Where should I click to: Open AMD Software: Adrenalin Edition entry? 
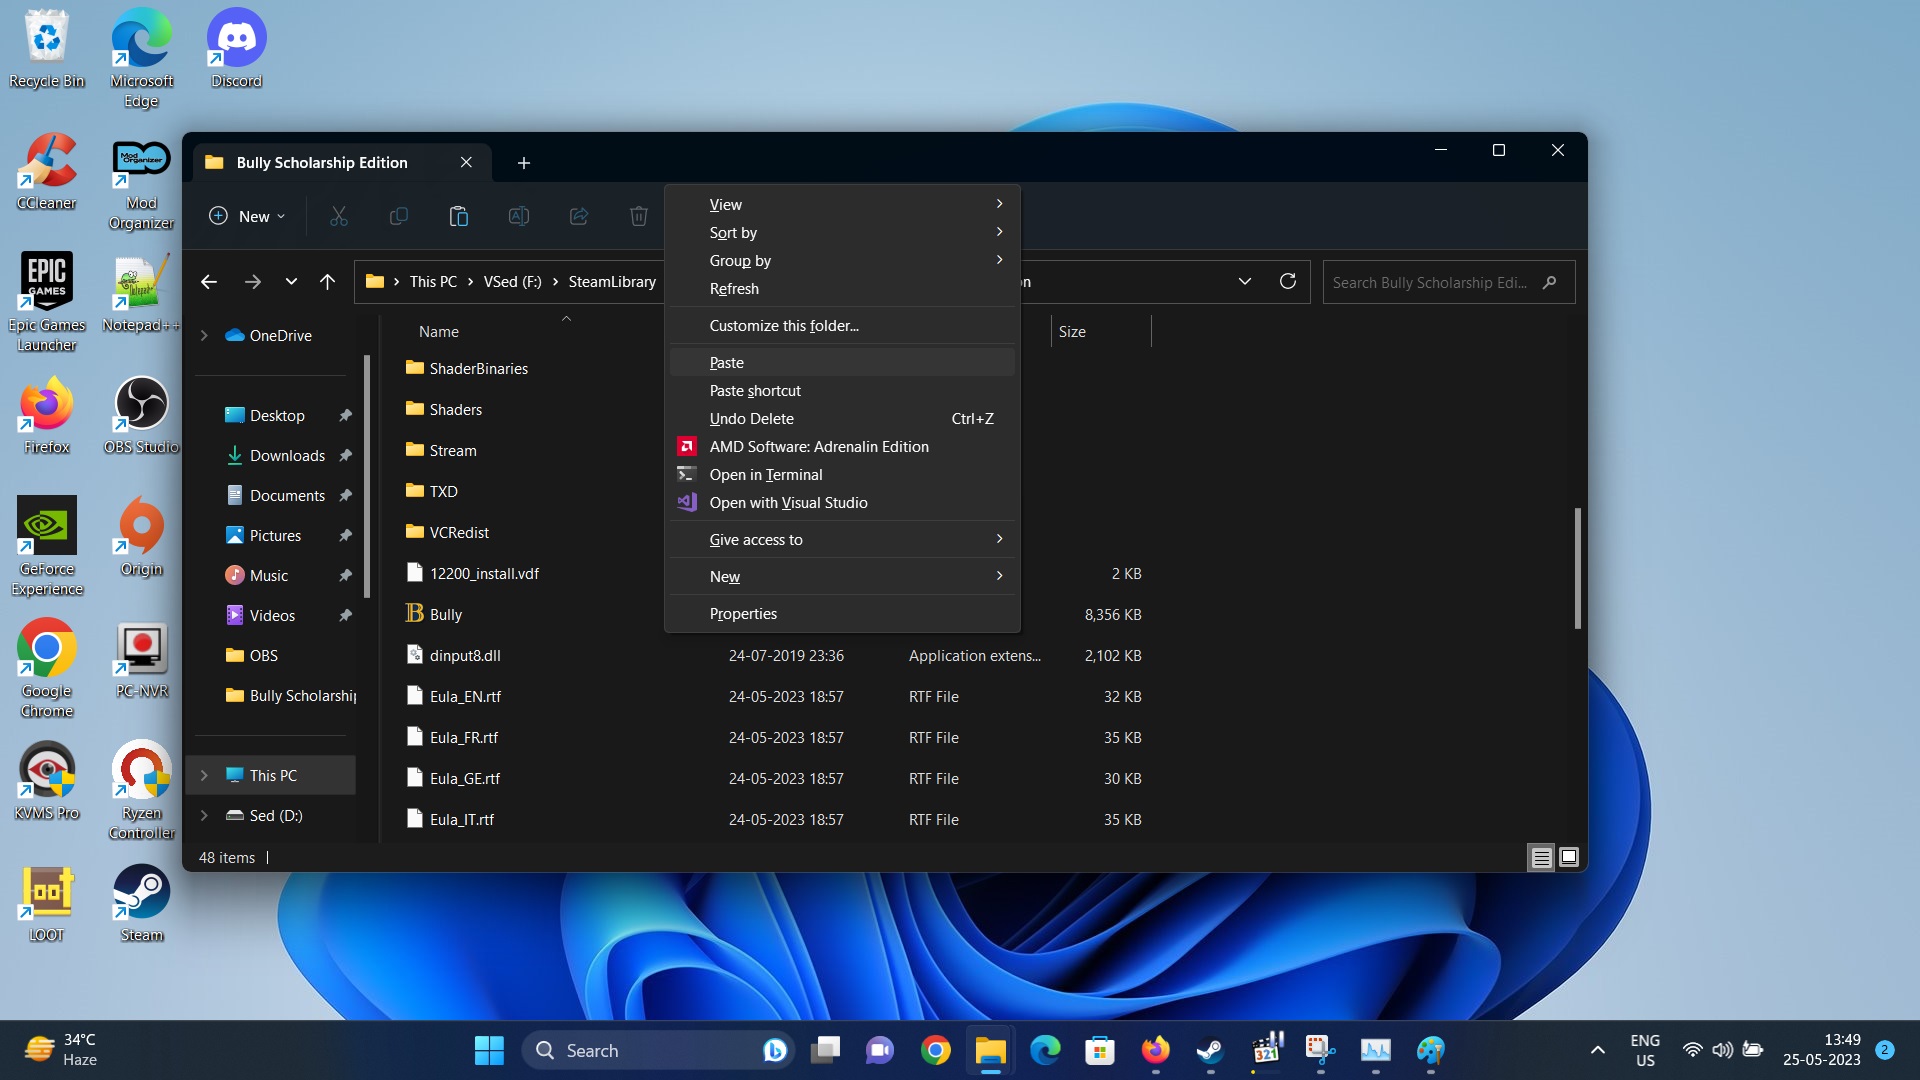[818, 447]
